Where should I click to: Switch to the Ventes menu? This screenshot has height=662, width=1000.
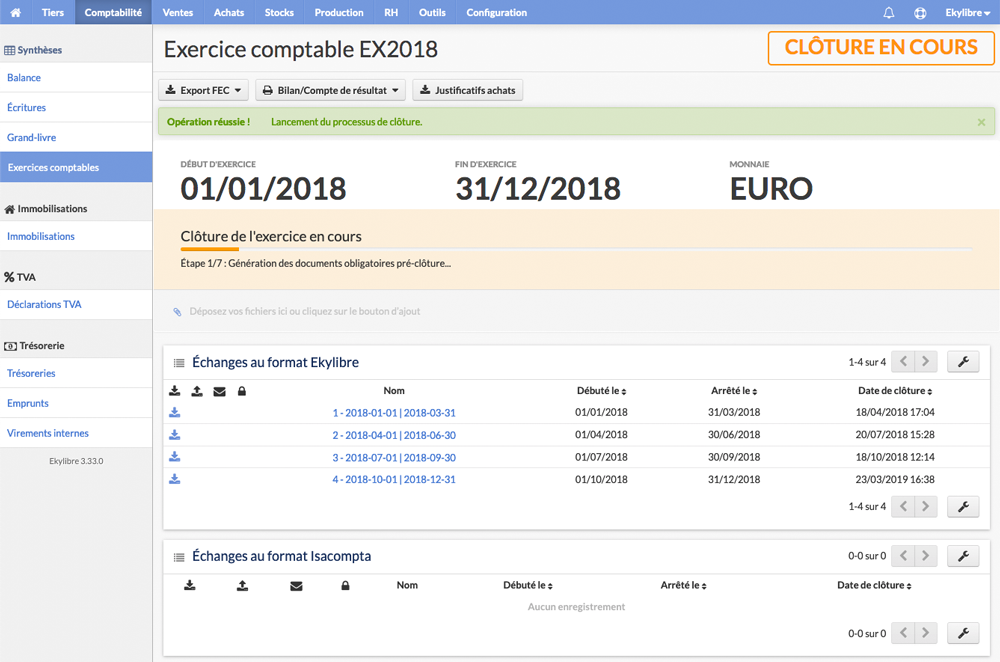click(x=177, y=12)
